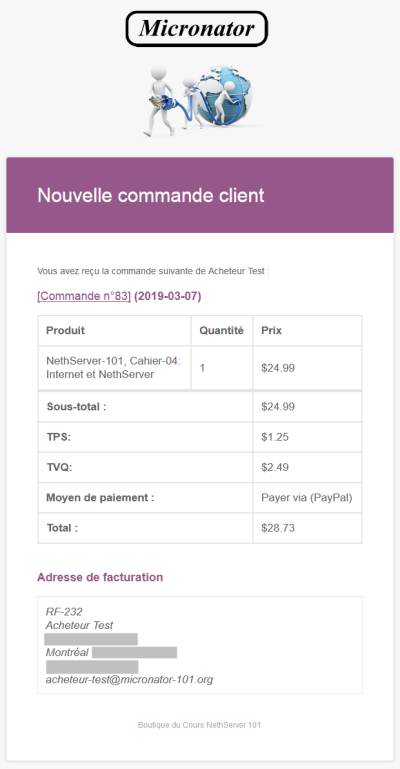Click the TVQ amount $2.49

point(275,467)
